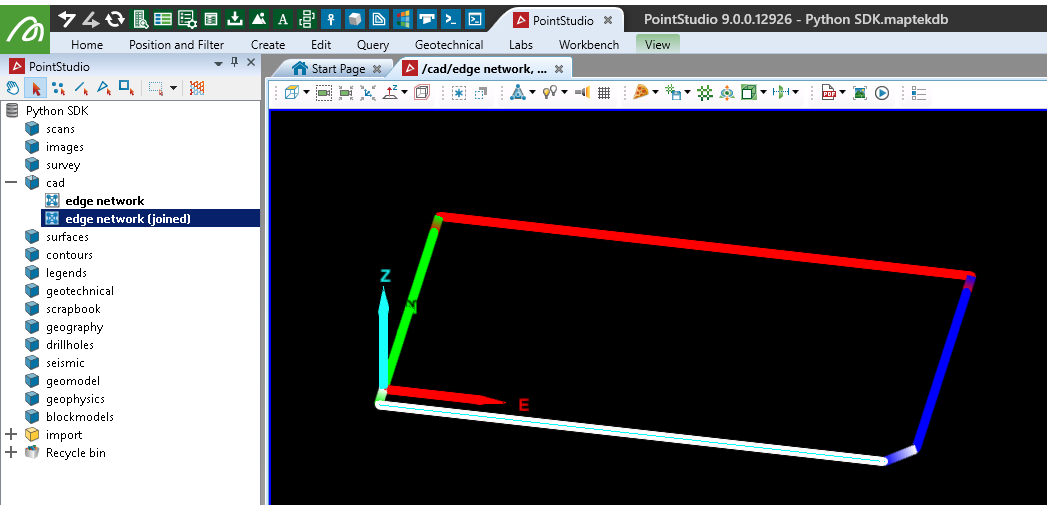Select the hand pan tool
This screenshot has width=1047, height=505.
pyautogui.click(x=13, y=88)
